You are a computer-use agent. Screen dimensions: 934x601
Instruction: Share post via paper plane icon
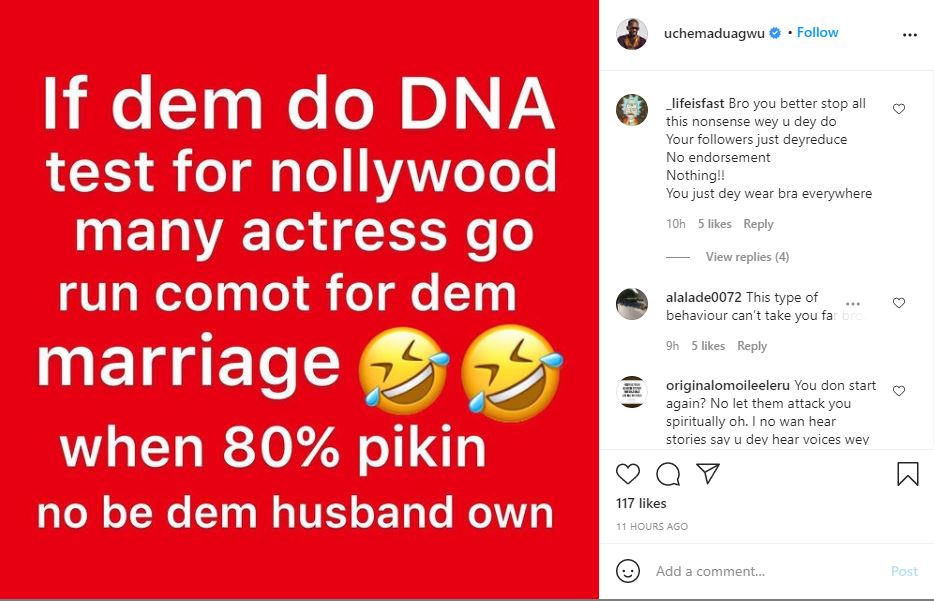[708, 474]
